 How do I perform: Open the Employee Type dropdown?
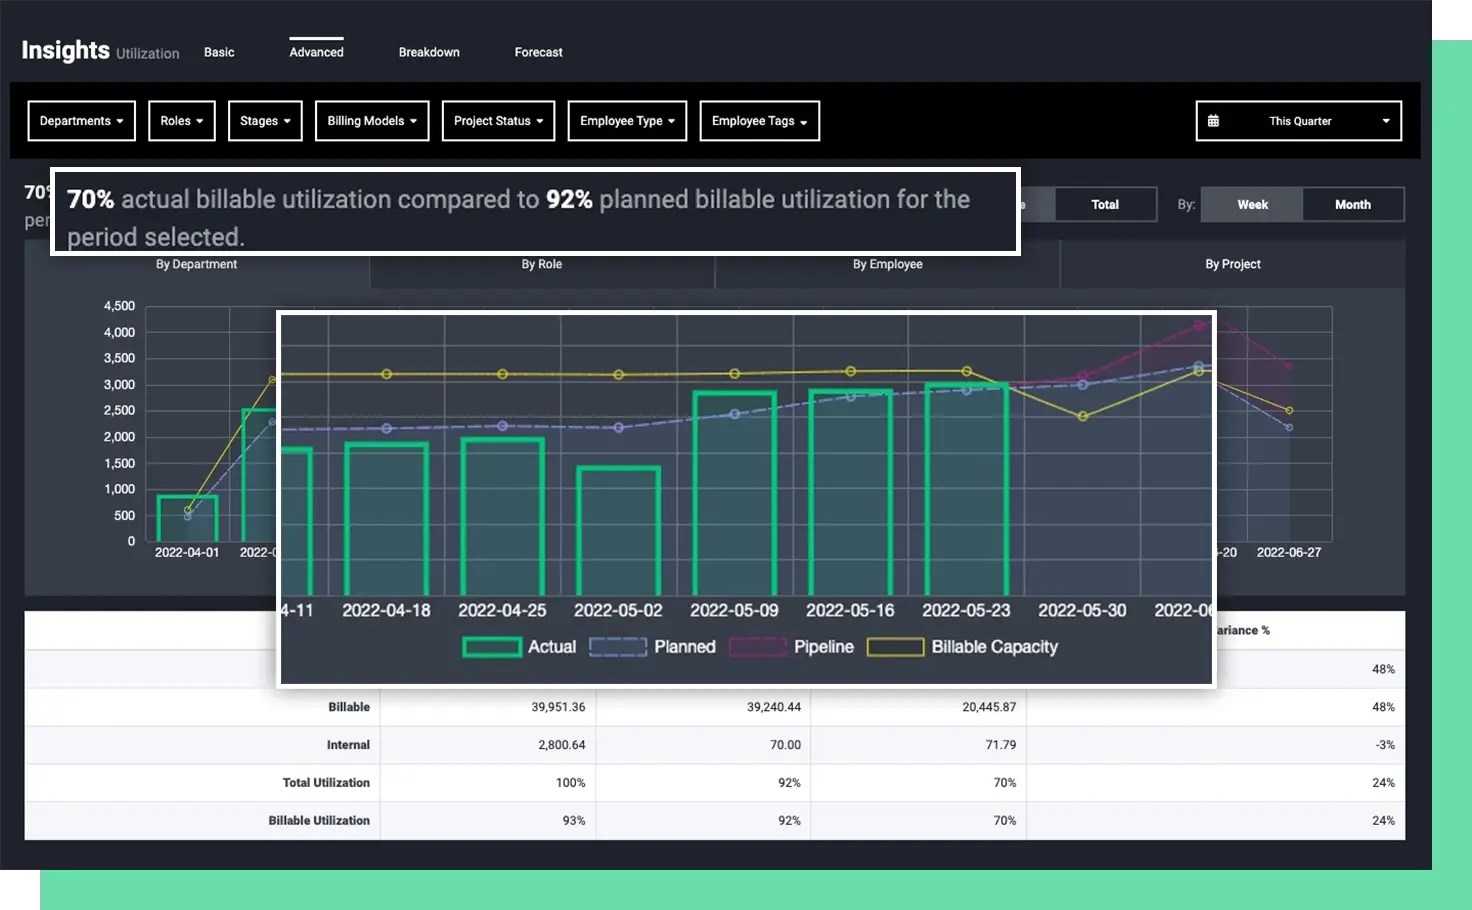pos(627,121)
